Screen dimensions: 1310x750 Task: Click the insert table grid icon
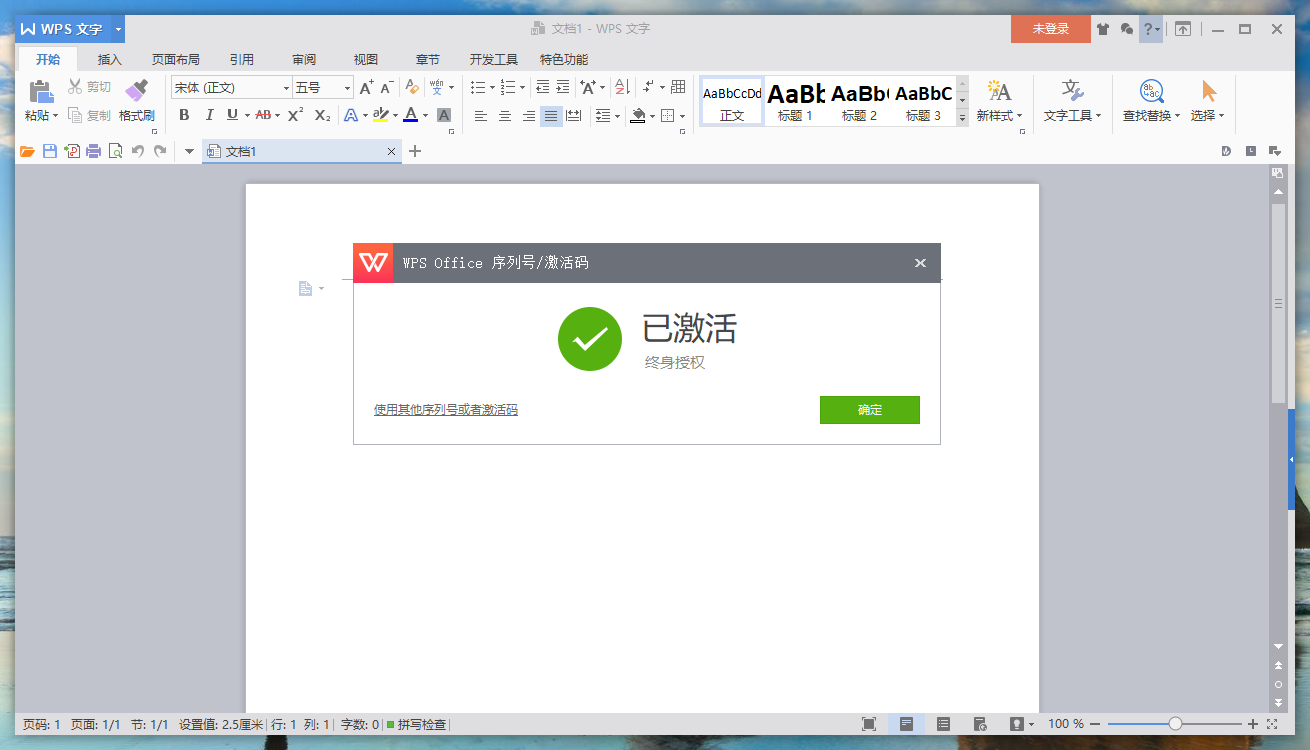(678, 88)
